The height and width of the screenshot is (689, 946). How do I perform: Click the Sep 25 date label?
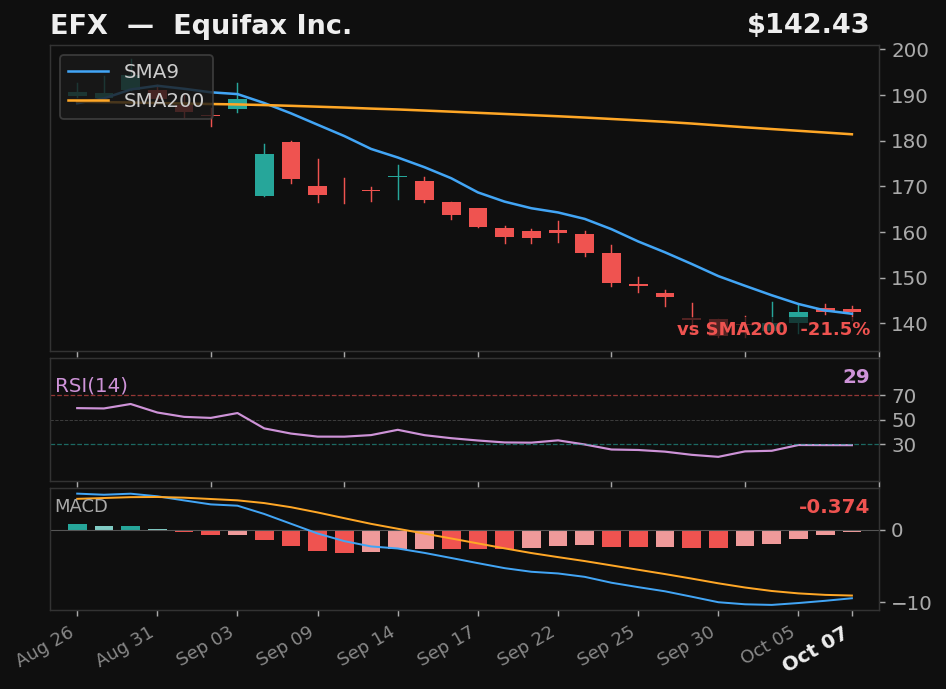coord(607,645)
